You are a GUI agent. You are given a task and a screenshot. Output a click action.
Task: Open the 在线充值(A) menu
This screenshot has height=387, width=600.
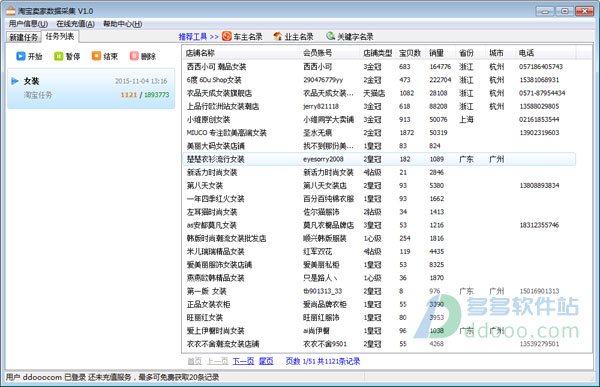tap(75, 24)
